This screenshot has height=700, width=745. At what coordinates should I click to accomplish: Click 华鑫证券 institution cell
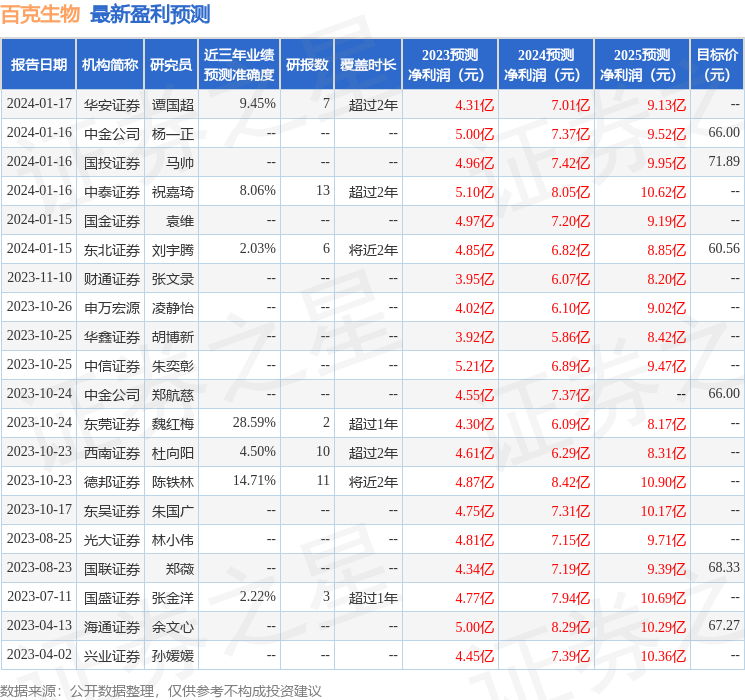pyautogui.click(x=112, y=337)
